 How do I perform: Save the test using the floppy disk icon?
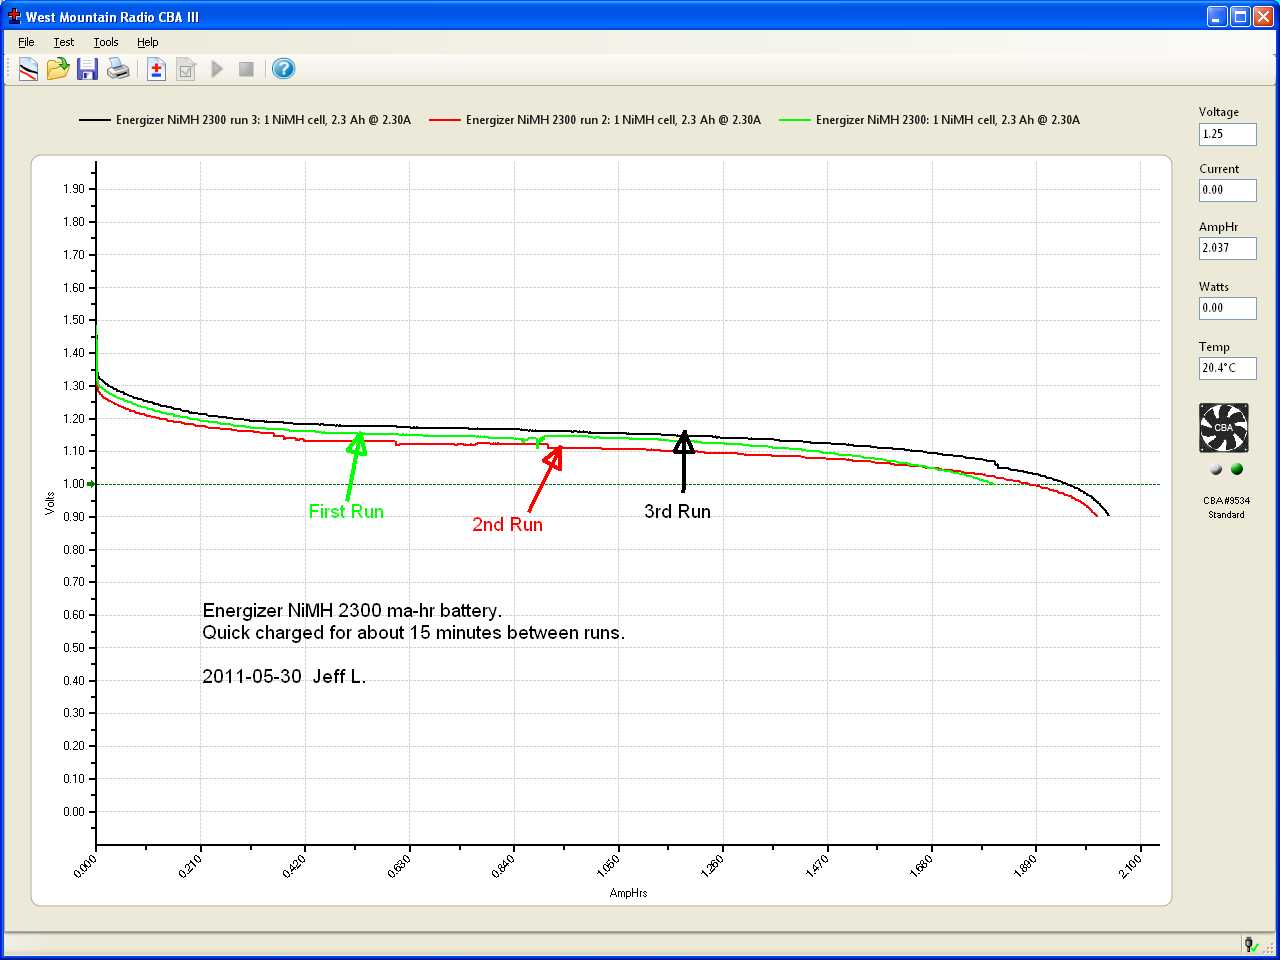tap(88, 69)
